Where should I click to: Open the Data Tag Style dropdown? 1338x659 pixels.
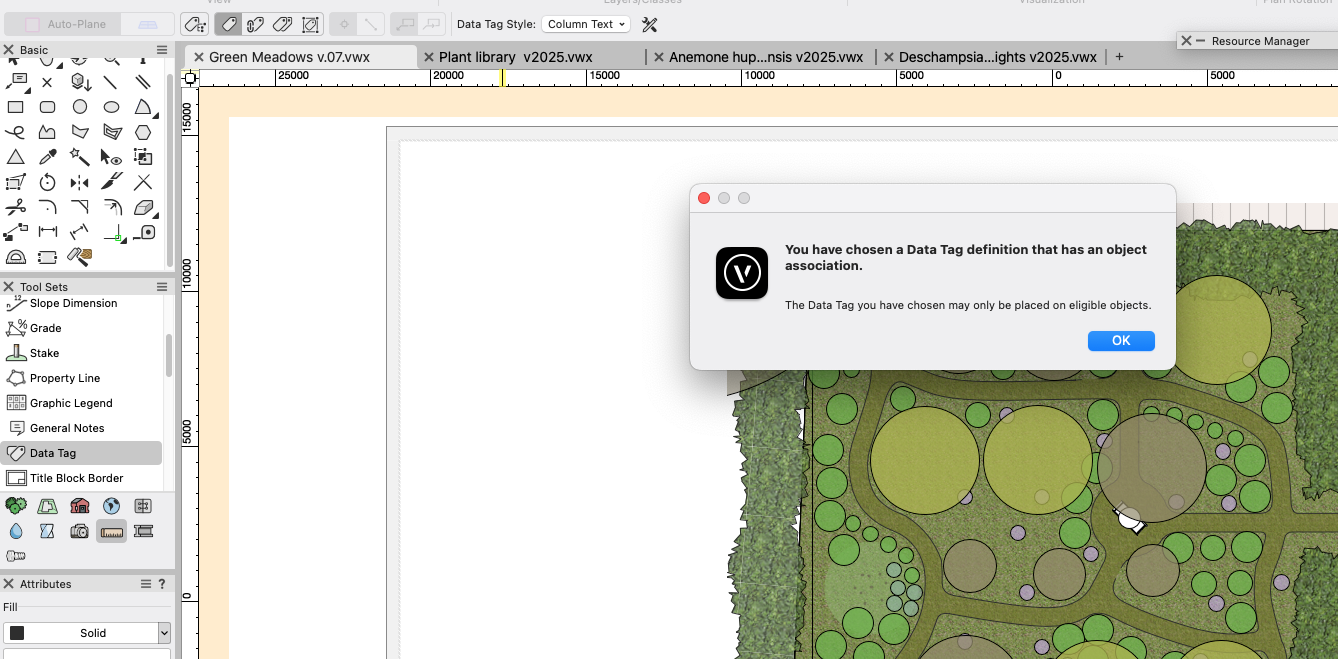(x=585, y=24)
